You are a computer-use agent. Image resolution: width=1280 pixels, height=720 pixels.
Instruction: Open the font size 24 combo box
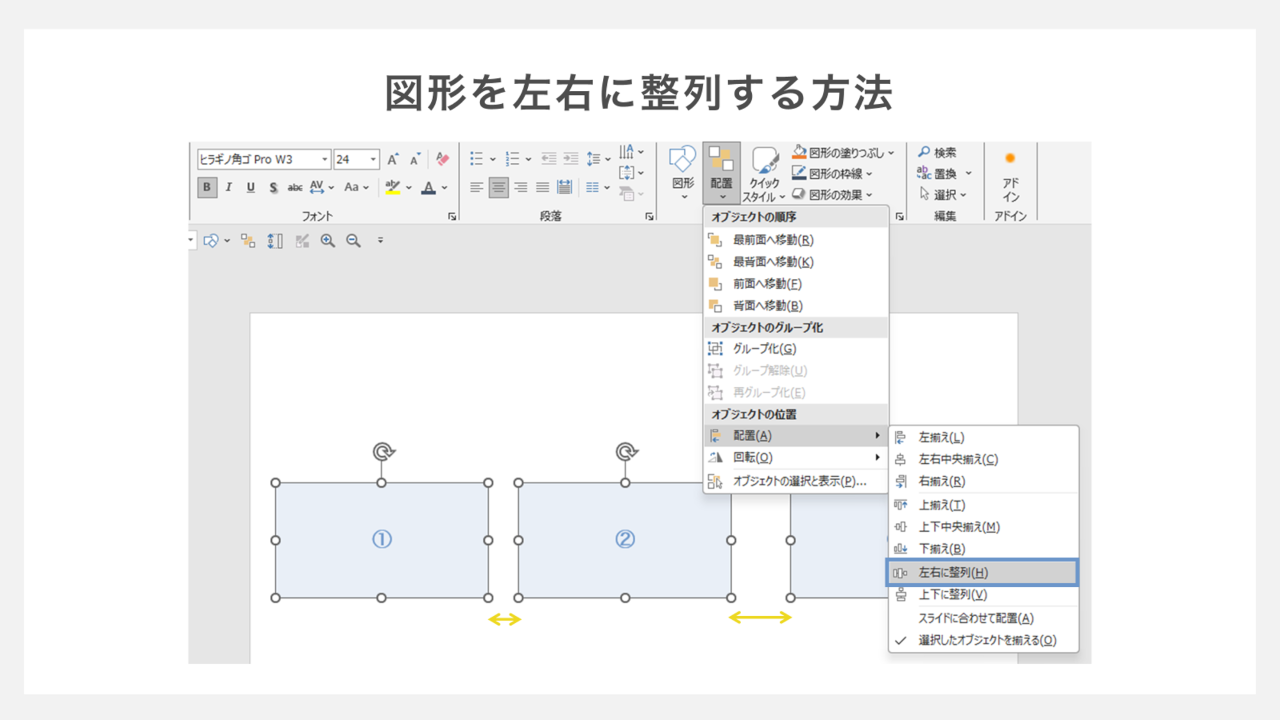click(357, 160)
